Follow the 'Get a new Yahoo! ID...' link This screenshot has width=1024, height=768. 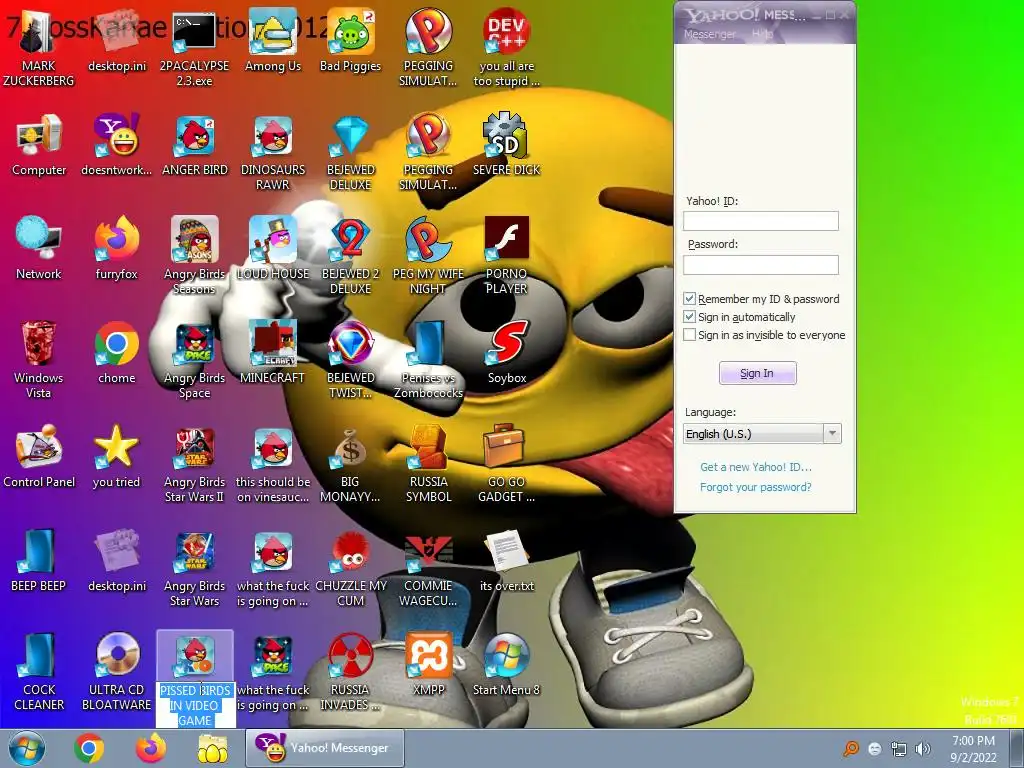coord(756,467)
